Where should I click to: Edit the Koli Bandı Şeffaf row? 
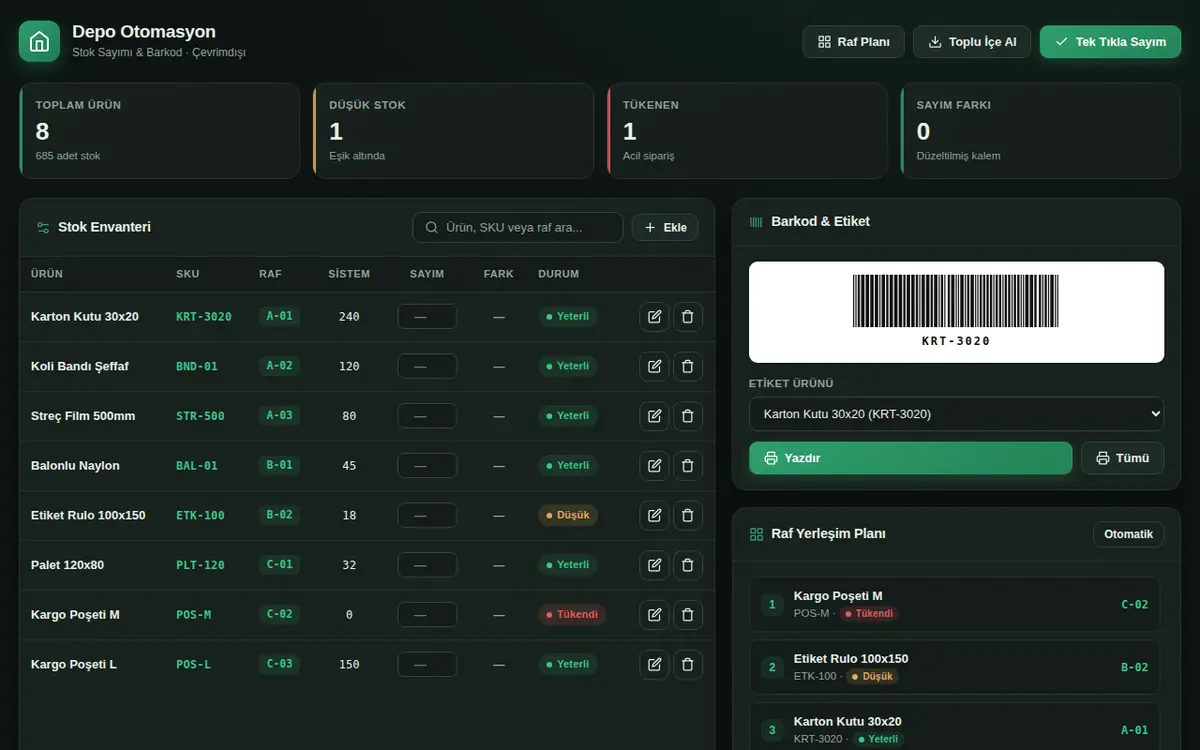pyautogui.click(x=654, y=366)
